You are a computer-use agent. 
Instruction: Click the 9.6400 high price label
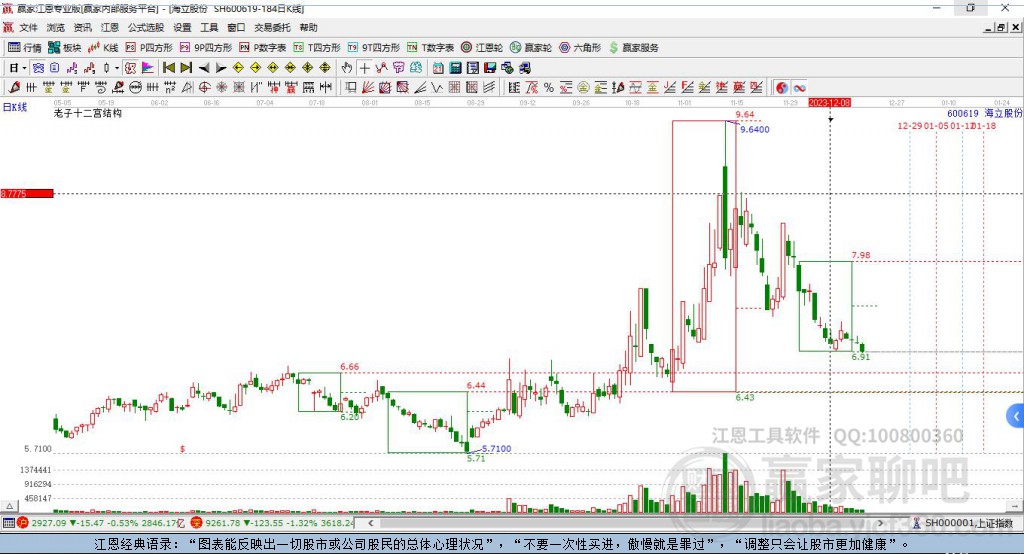[754, 129]
